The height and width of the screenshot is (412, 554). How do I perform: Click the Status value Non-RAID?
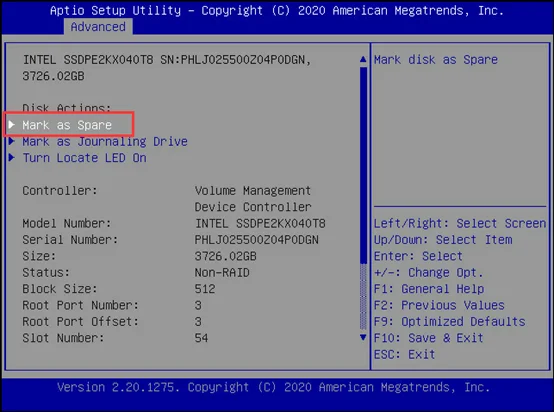click(x=222, y=273)
